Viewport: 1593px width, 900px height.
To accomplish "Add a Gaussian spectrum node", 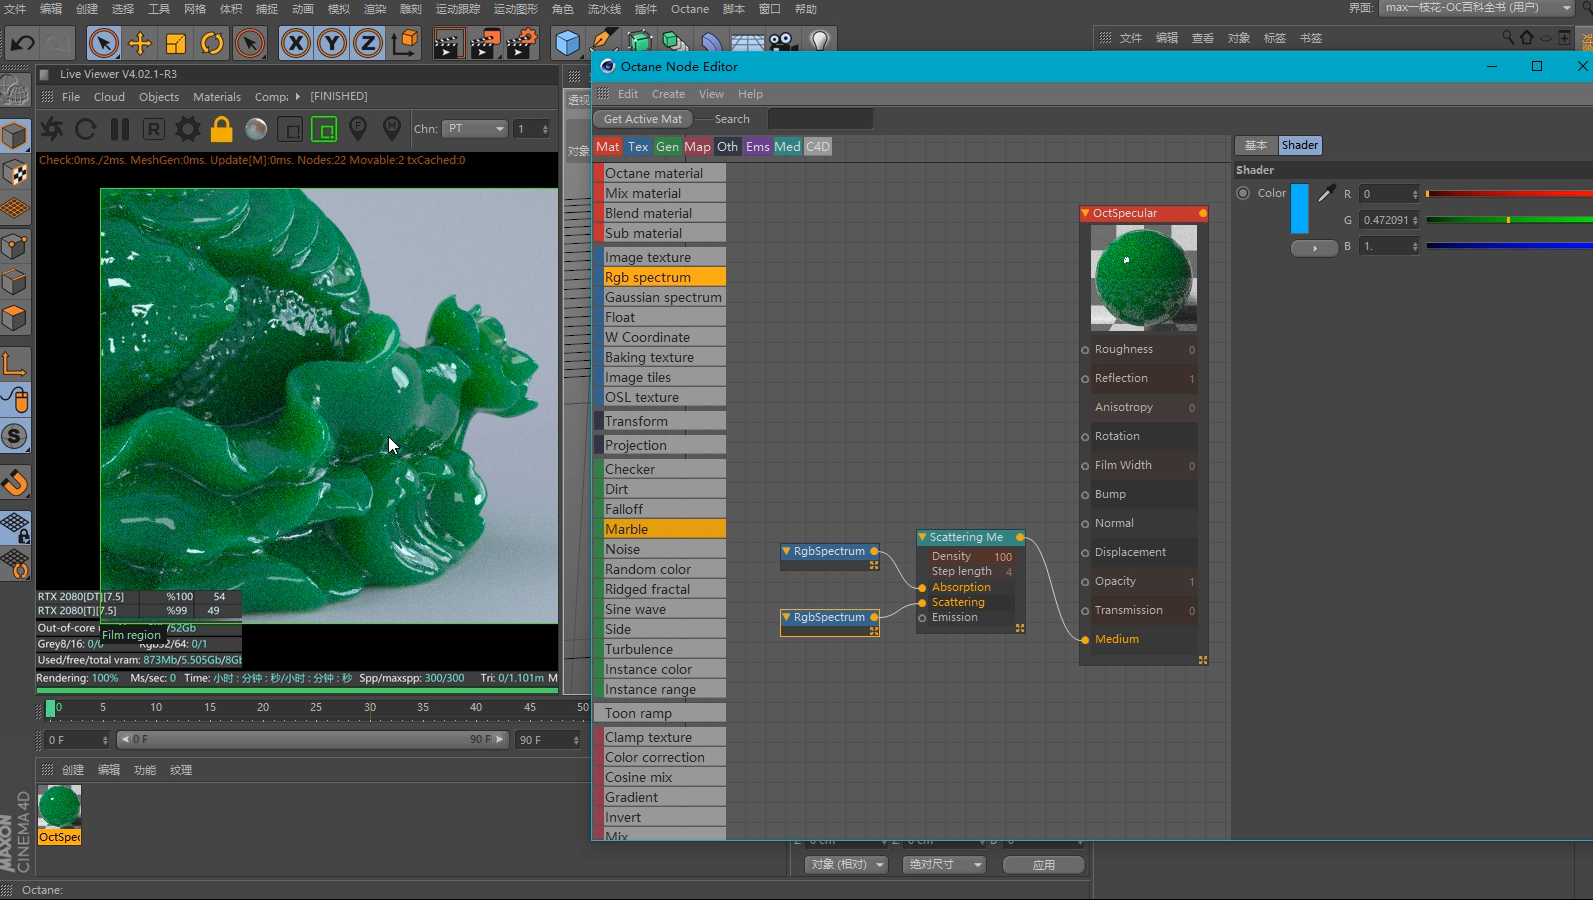I will point(660,297).
